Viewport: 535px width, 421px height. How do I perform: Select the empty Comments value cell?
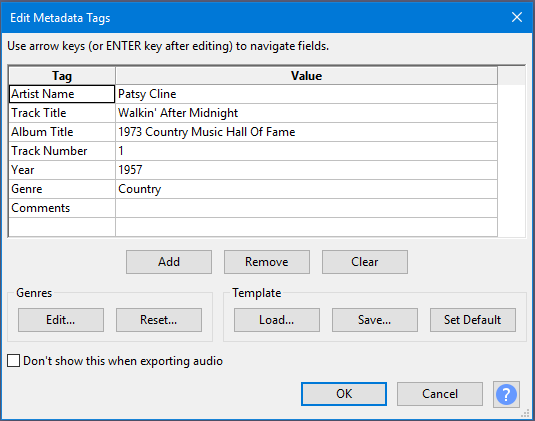pyautogui.click(x=306, y=208)
